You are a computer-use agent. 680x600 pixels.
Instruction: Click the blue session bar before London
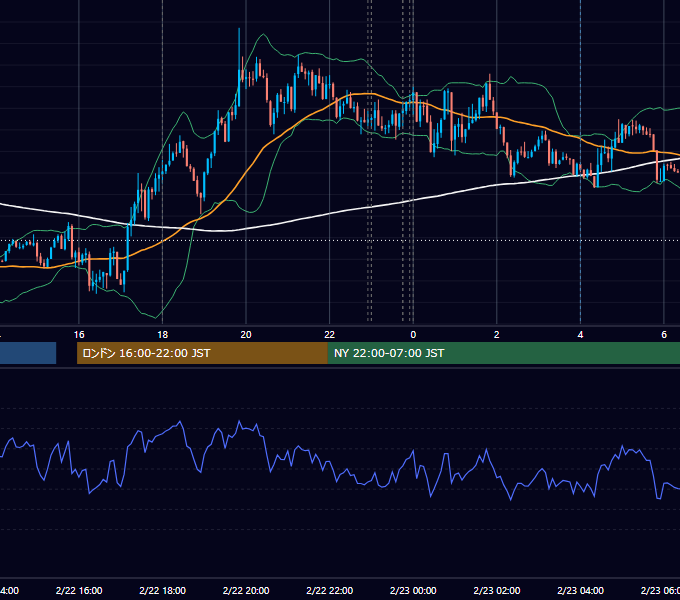28,353
